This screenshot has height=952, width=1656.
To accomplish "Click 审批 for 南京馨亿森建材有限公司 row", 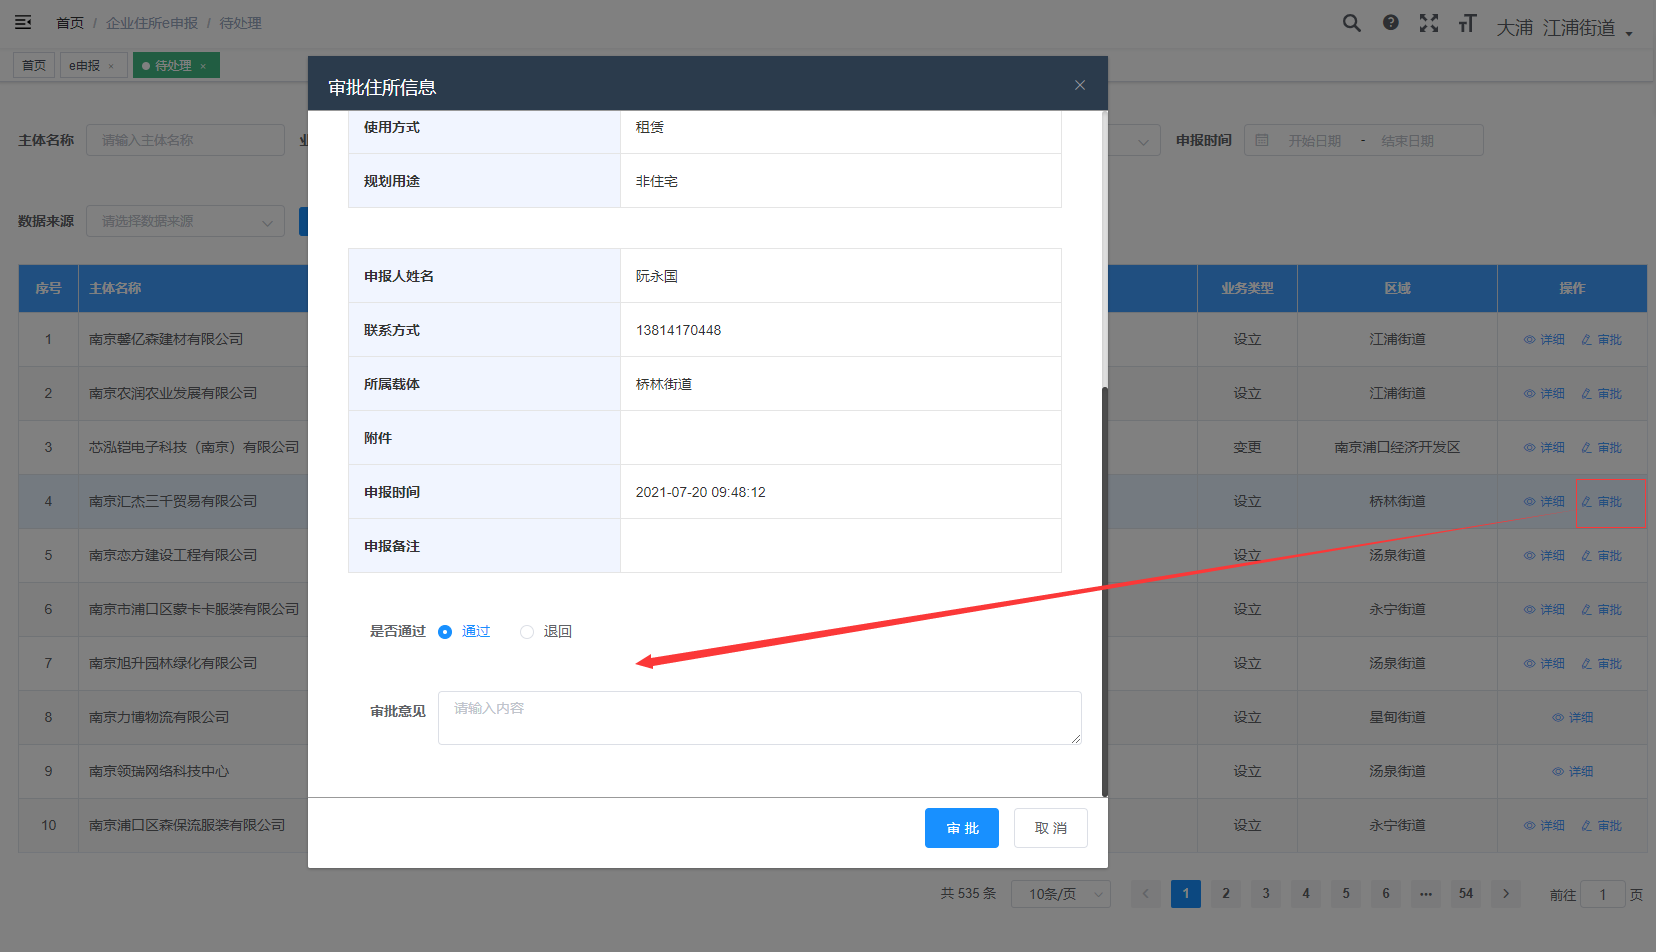I will tap(1602, 340).
